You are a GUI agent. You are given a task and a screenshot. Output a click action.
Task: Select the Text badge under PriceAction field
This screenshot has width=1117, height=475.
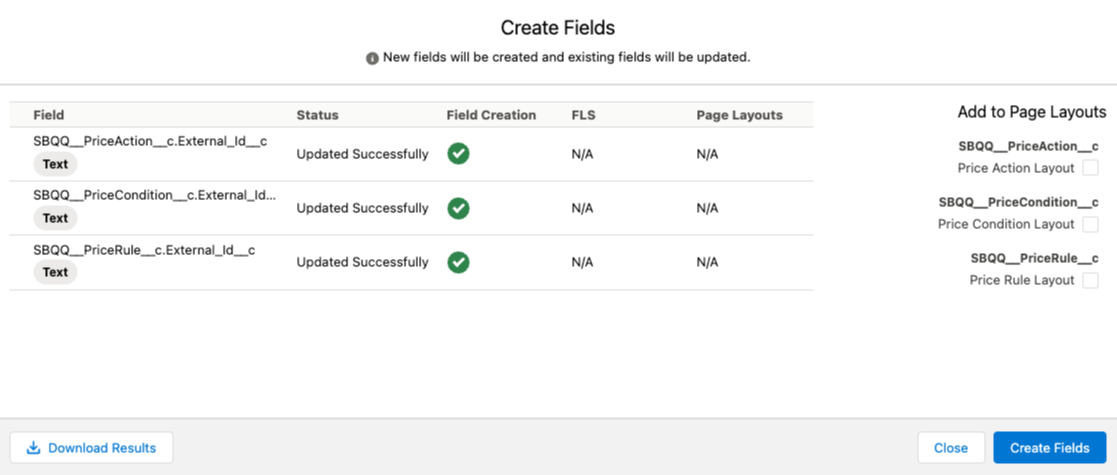pos(55,165)
